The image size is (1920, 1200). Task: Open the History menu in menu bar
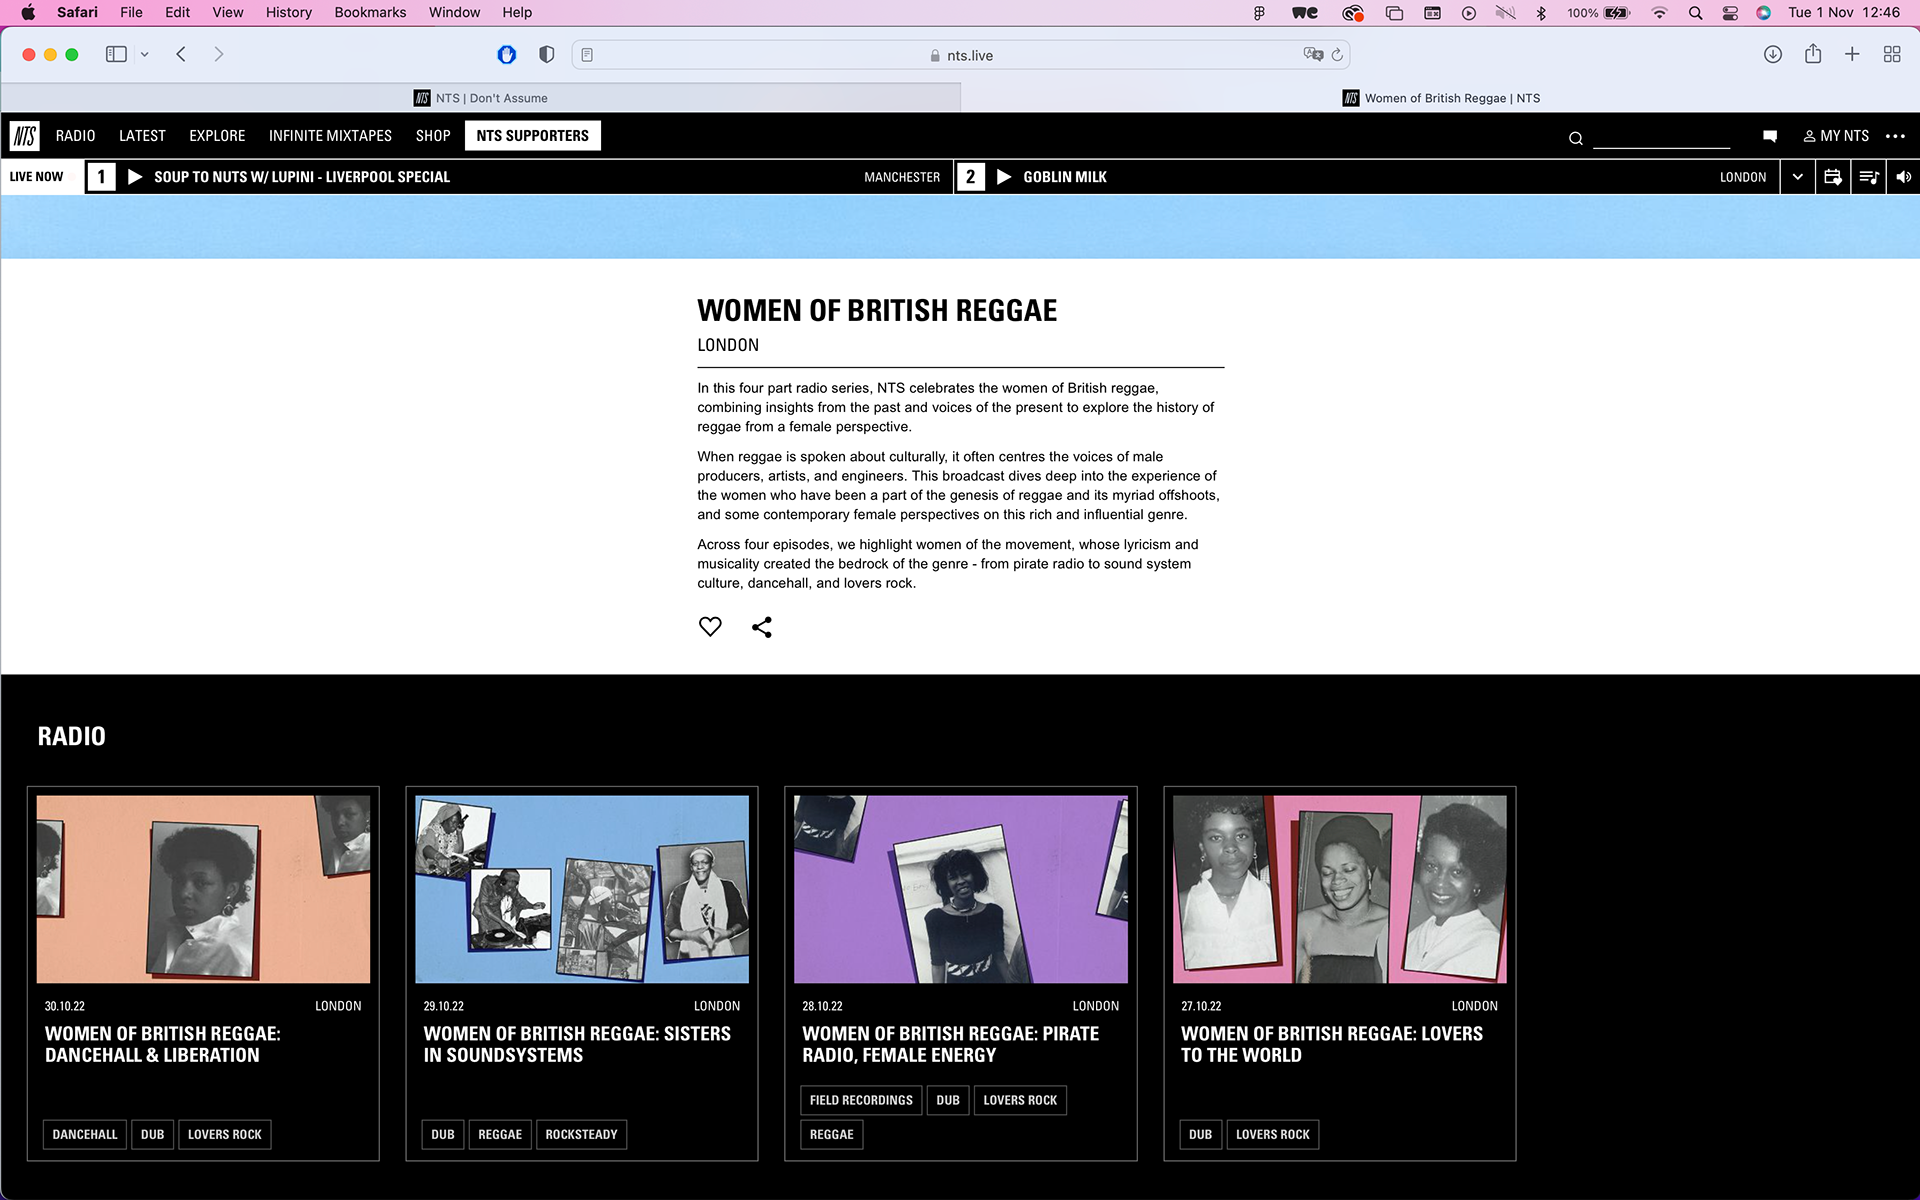pos(289,12)
